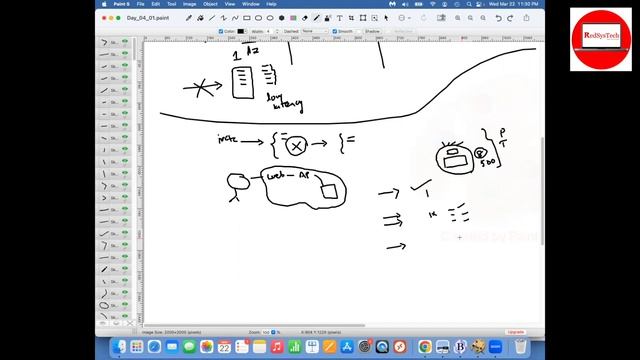640x360 pixels.
Task: Open the Object menu
Action: (210, 4)
